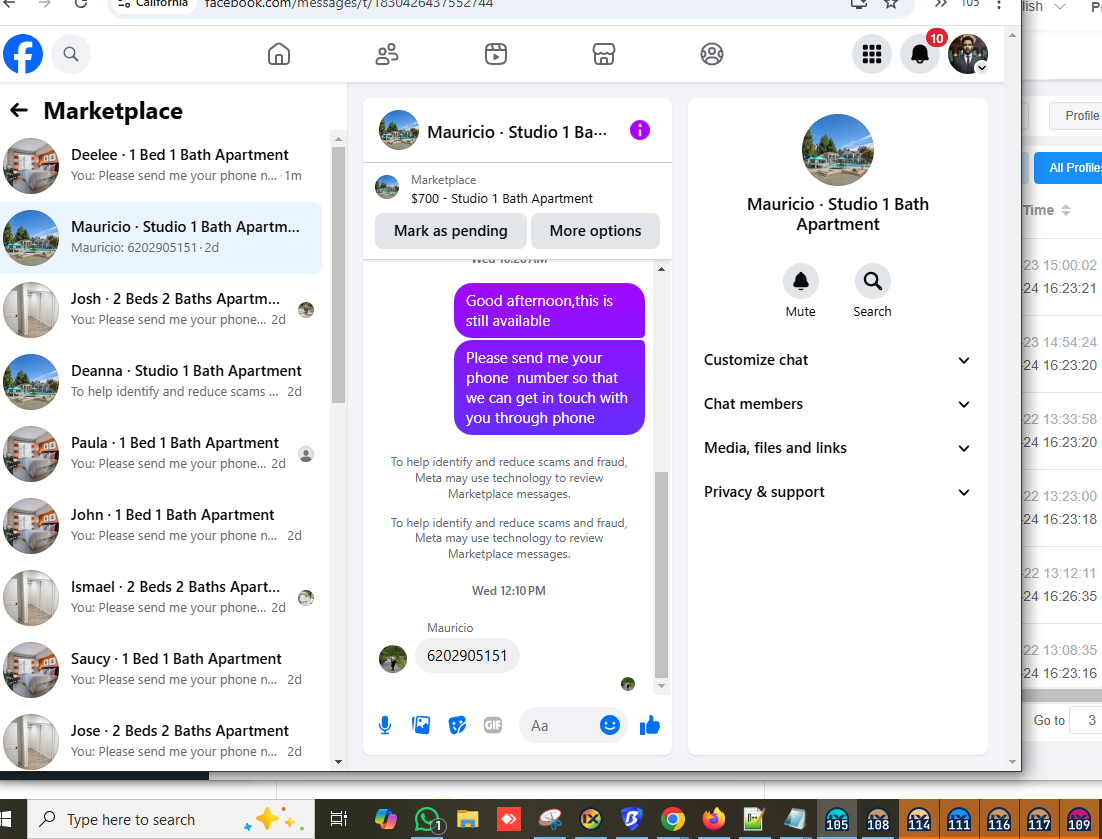Record a voice clip with the microphone icon
1102x839 pixels.
(384, 725)
